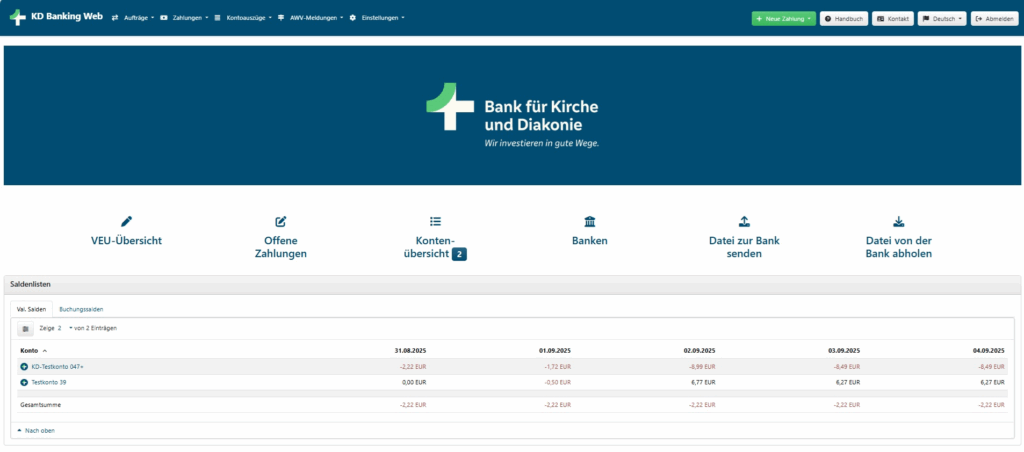
Task: Click the edit icon above Offene Zahlungen
Action: pyautogui.click(x=281, y=221)
